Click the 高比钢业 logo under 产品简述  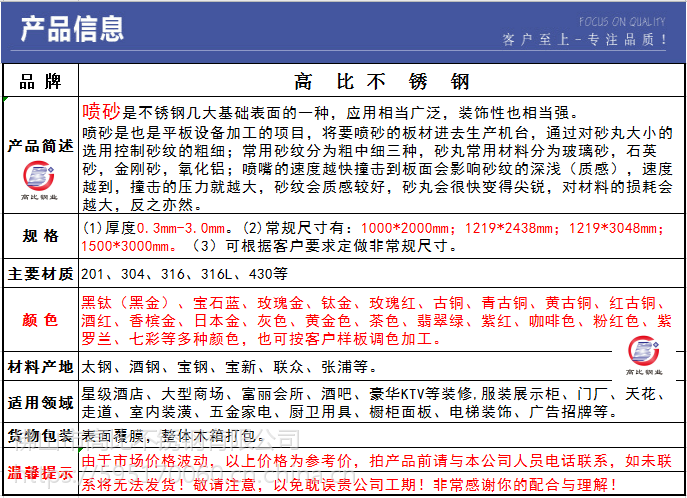click(40, 182)
